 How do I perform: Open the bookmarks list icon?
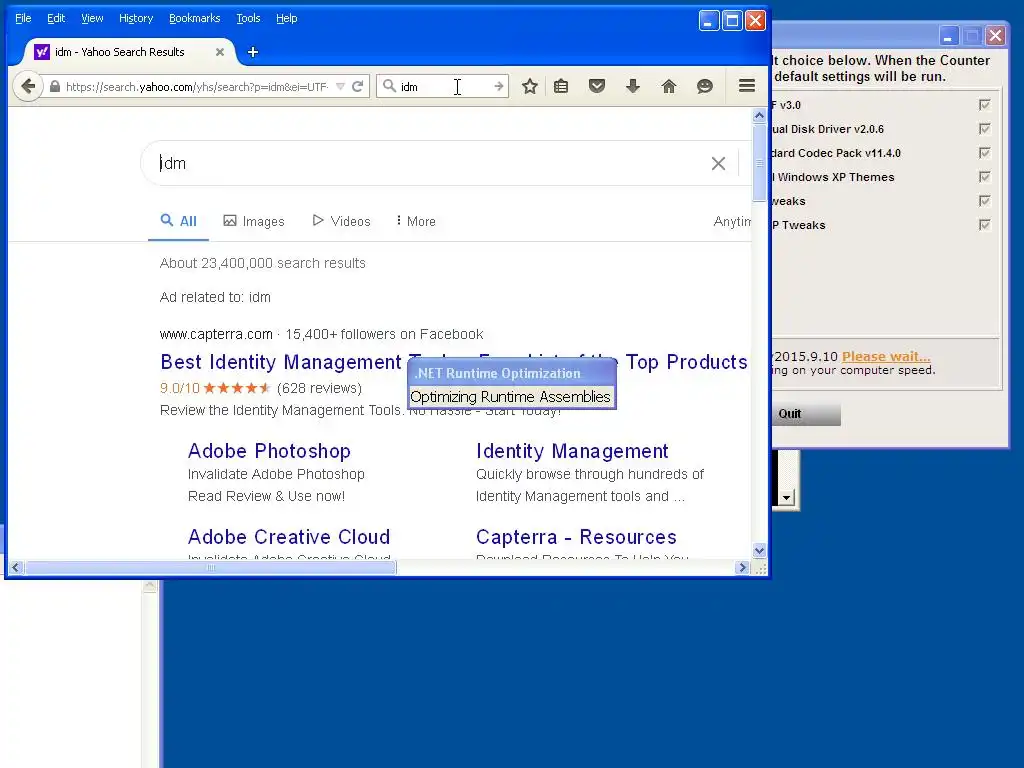(561, 86)
